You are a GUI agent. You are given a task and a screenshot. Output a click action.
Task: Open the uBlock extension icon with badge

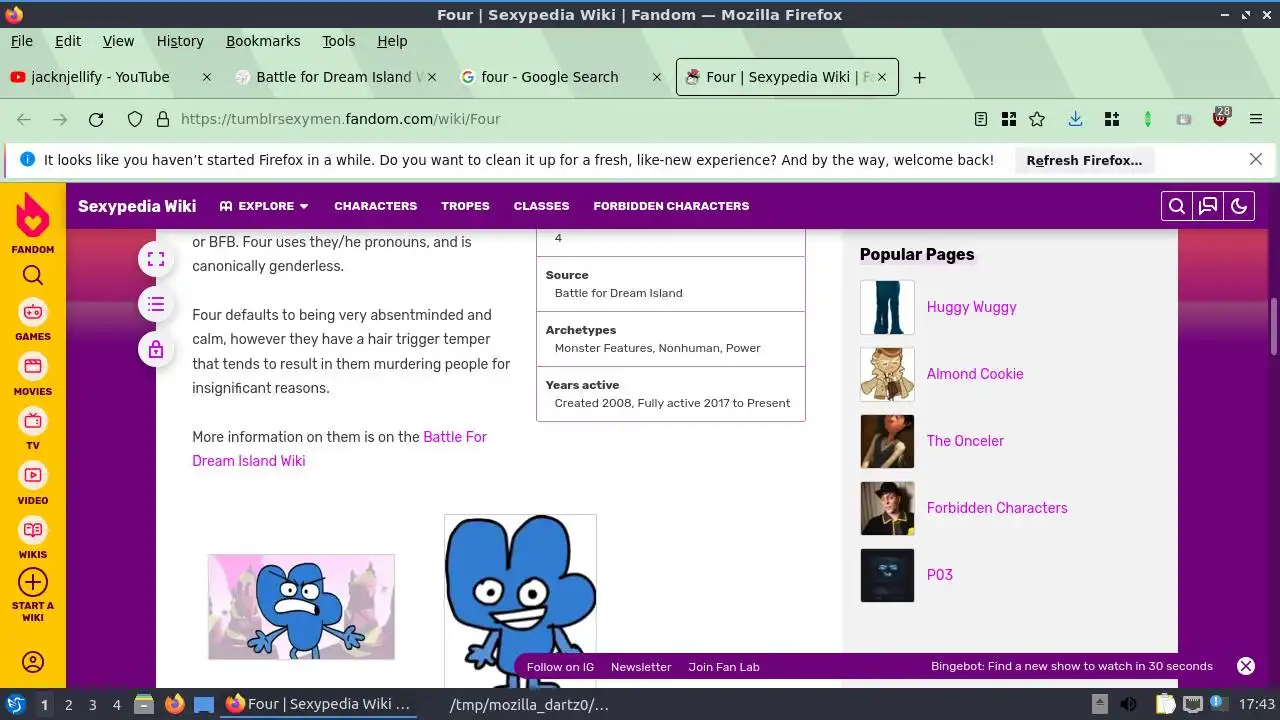coord(1220,118)
